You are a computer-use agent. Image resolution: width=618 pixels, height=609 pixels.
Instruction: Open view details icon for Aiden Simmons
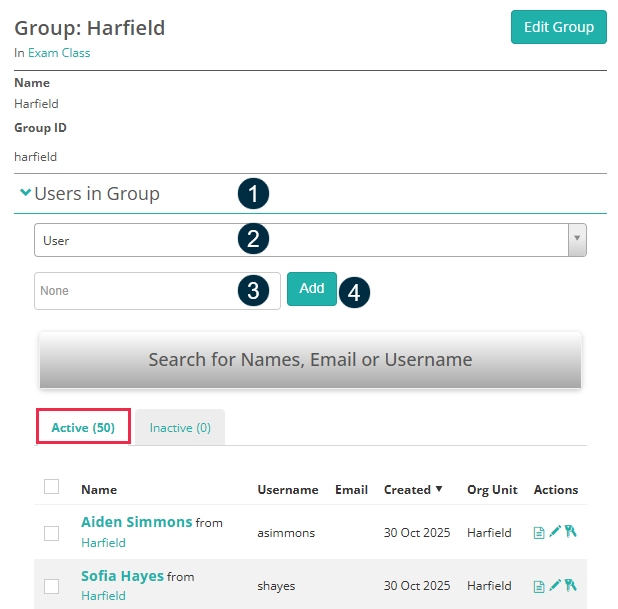click(538, 533)
